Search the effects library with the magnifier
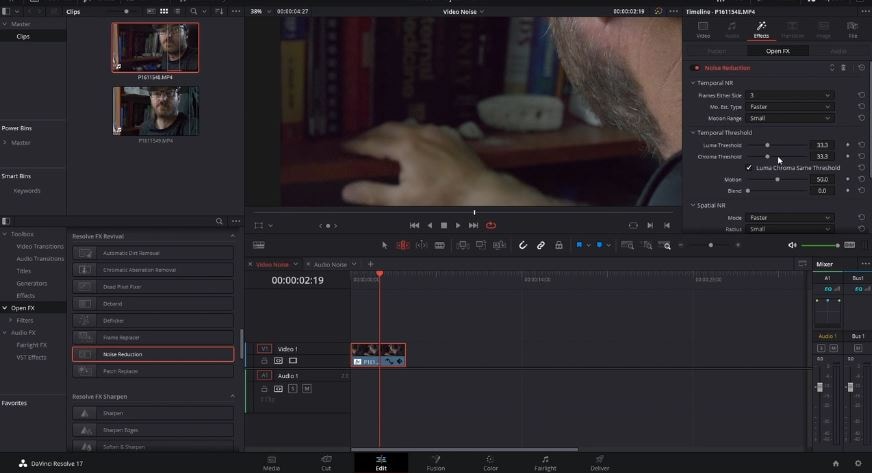Viewport: 872px width, 474px height. click(x=219, y=221)
